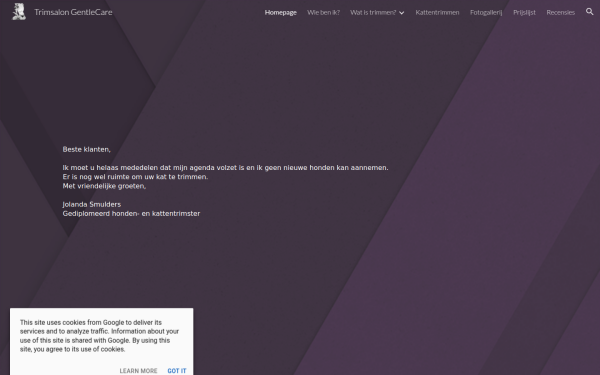Expand the 'Wat is trimmen?' submenu arrow
Viewport: 600px width, 375px height.
401,13
